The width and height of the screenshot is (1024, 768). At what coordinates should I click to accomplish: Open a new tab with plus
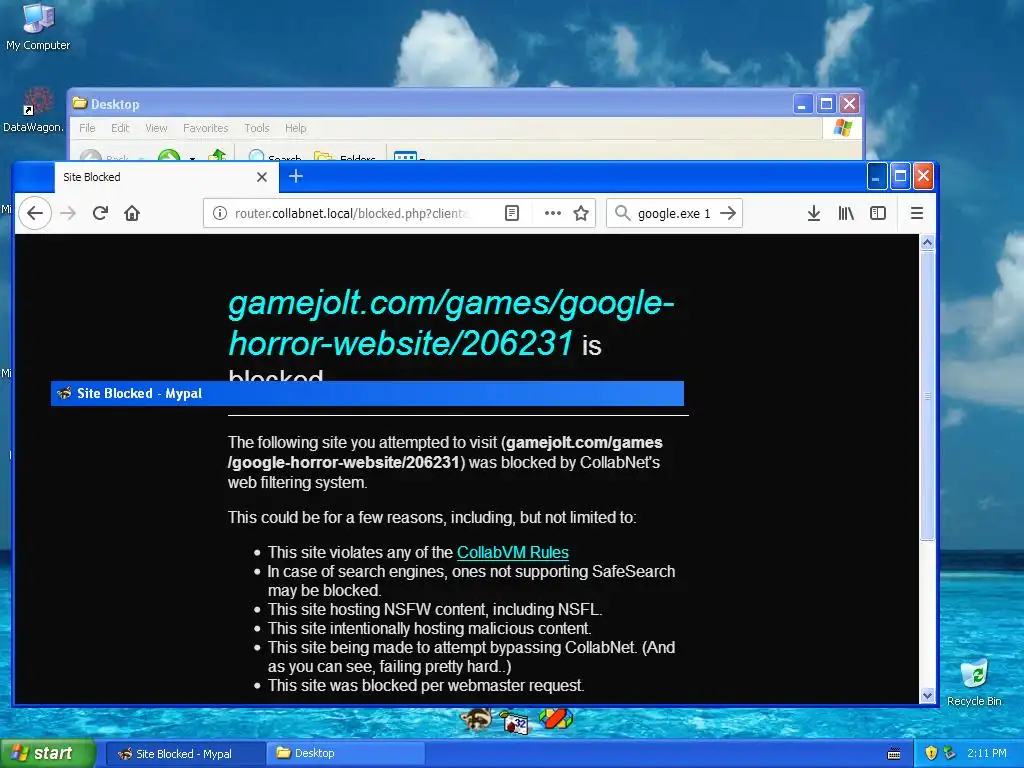pos(296,176)
